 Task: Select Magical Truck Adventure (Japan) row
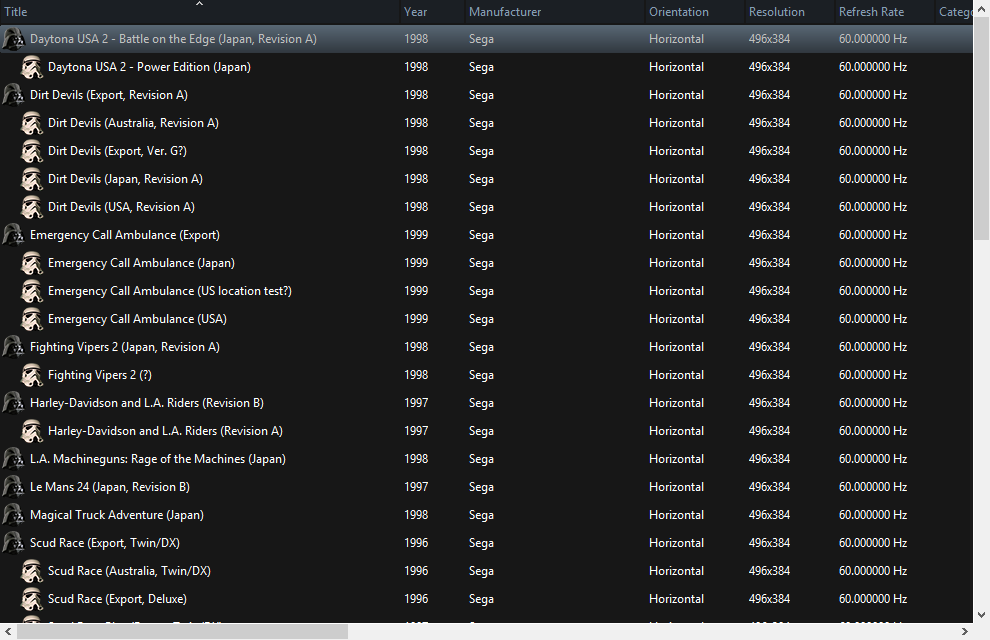486,515
